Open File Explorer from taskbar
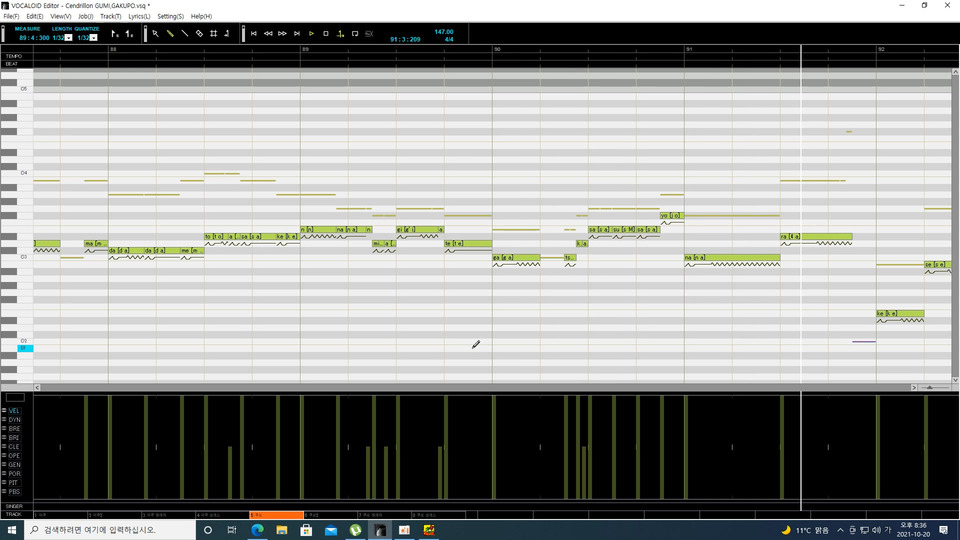This screenshot has height=540, width=960. tap(282, 530)
